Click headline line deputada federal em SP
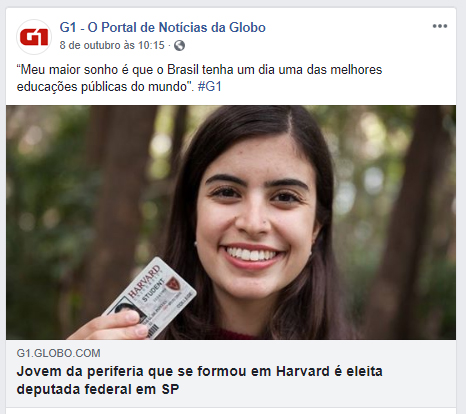The image size is (466, 414). click(98, 389)
